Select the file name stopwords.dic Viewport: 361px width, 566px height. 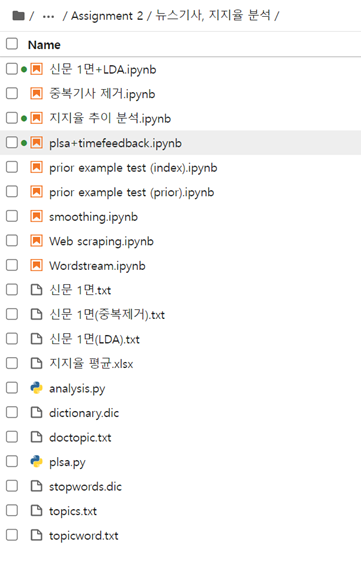(86, 487)
